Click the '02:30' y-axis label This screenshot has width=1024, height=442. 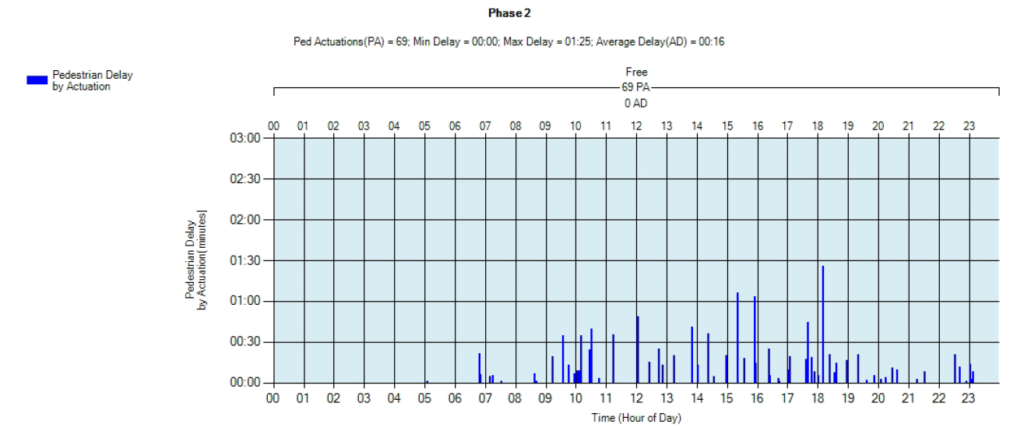(244, 179)
